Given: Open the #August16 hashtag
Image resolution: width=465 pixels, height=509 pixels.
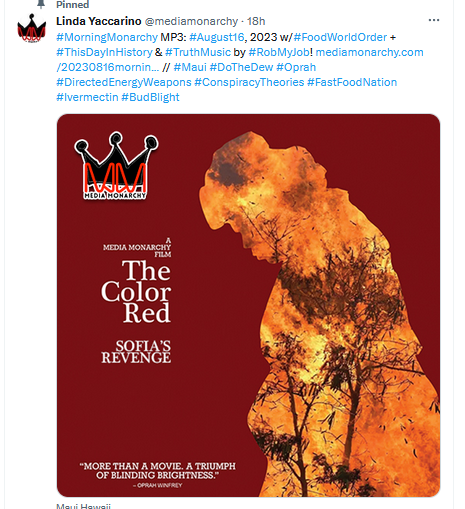Looking at the screenshot, I should coord(217,37).
